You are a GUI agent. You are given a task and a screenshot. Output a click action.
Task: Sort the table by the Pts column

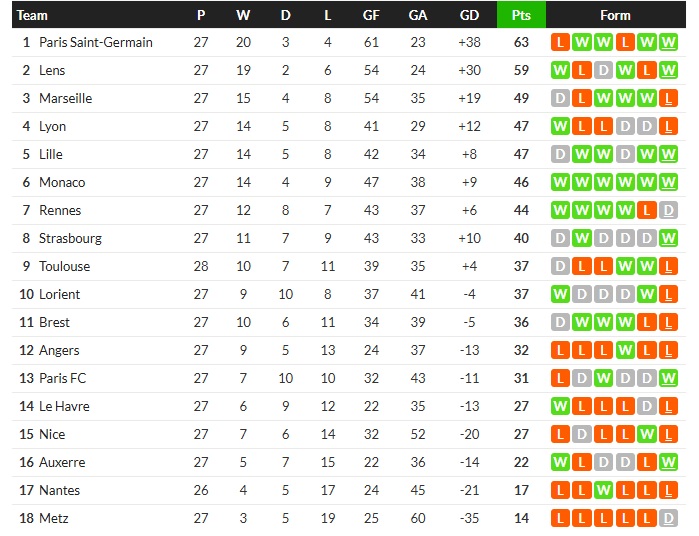[521, 15]
